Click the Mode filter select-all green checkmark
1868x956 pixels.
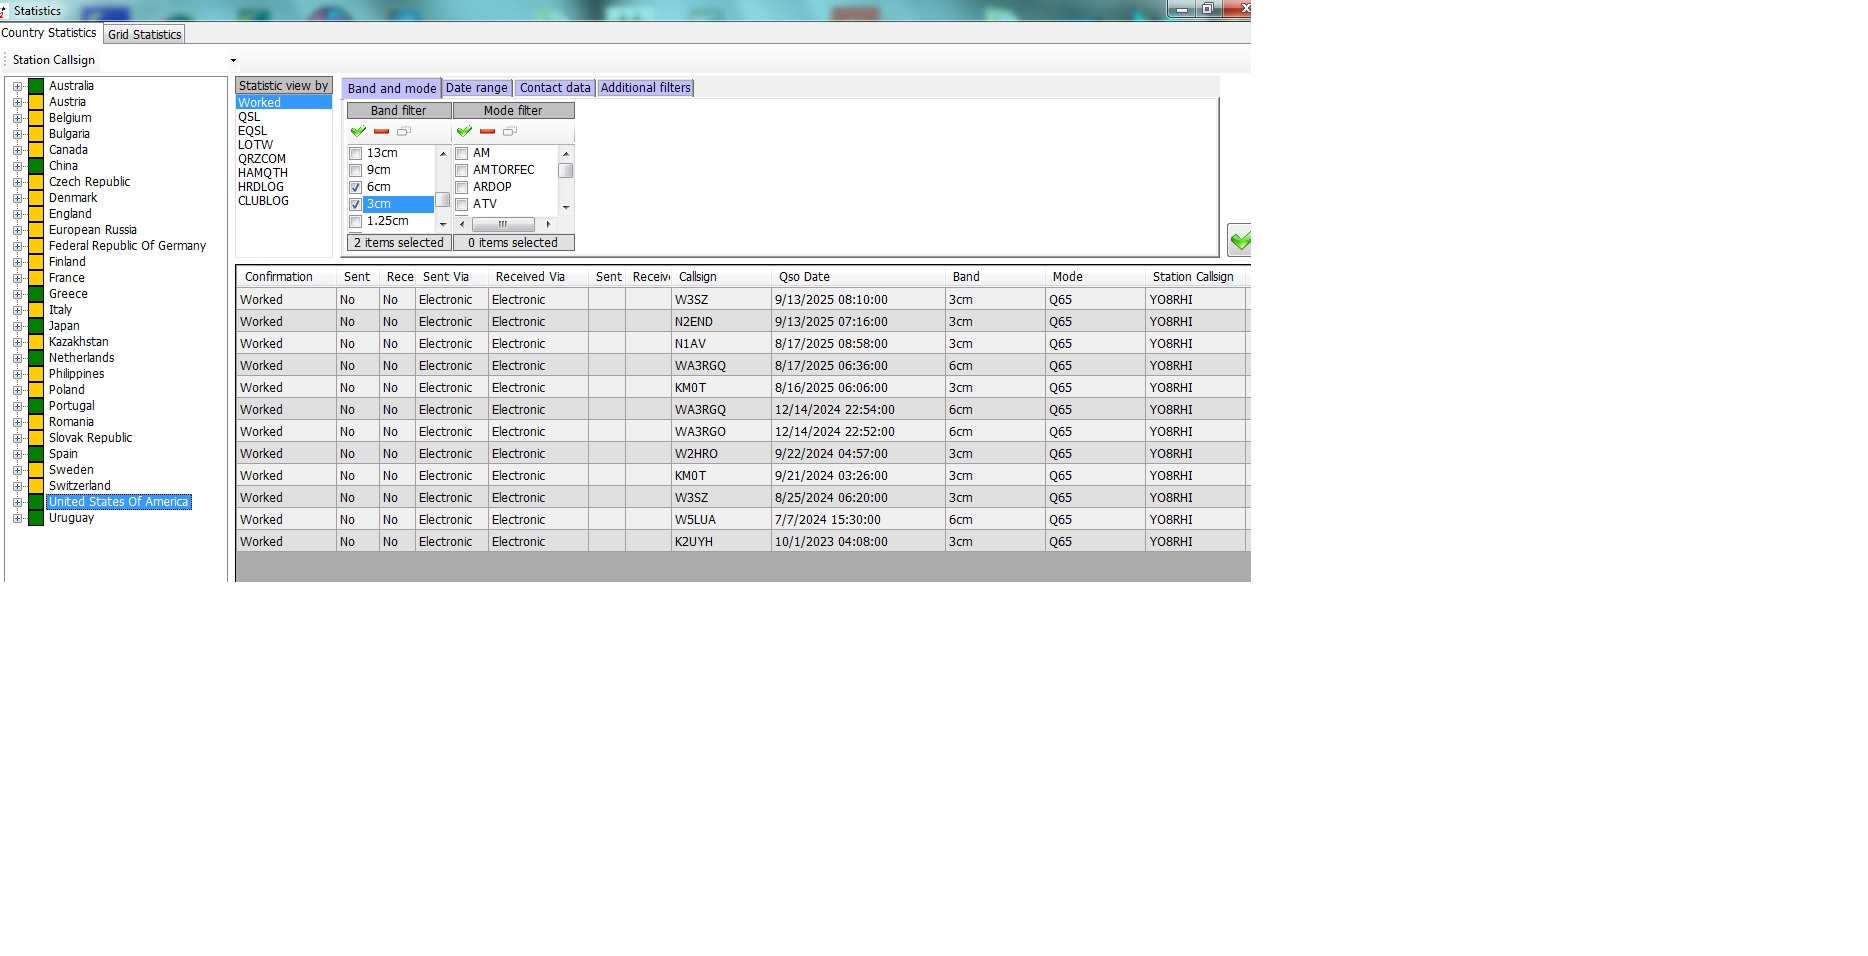[x=464, y=131]
